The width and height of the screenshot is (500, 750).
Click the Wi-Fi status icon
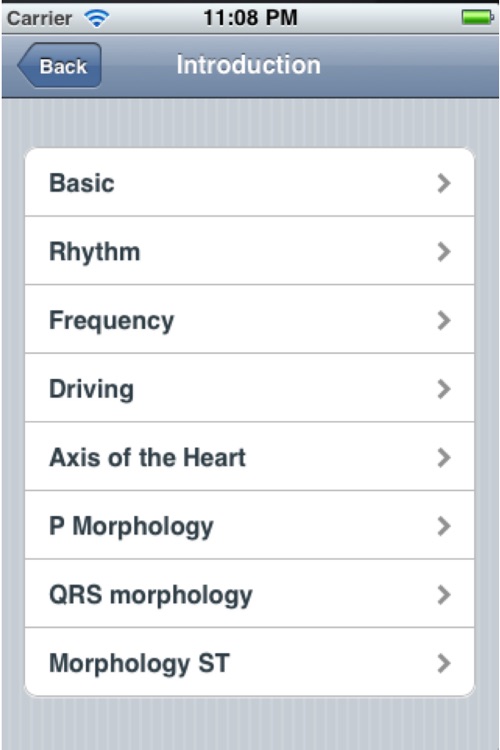[x=97, y=19]
